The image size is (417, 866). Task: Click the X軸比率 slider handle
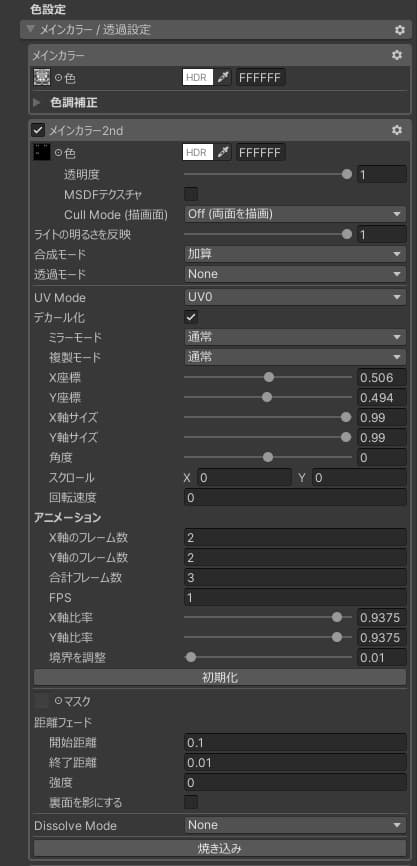pos(337,617)
